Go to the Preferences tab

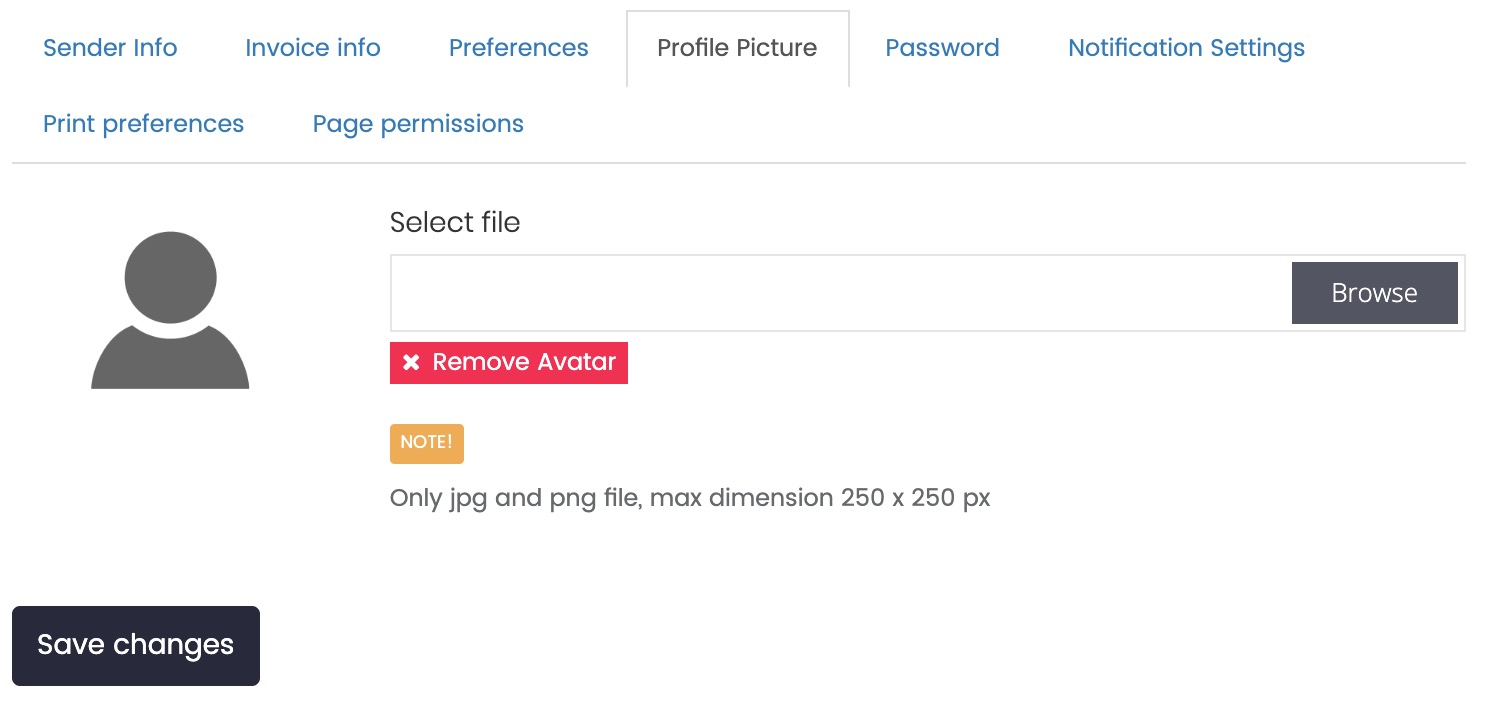tap(519, 48)
